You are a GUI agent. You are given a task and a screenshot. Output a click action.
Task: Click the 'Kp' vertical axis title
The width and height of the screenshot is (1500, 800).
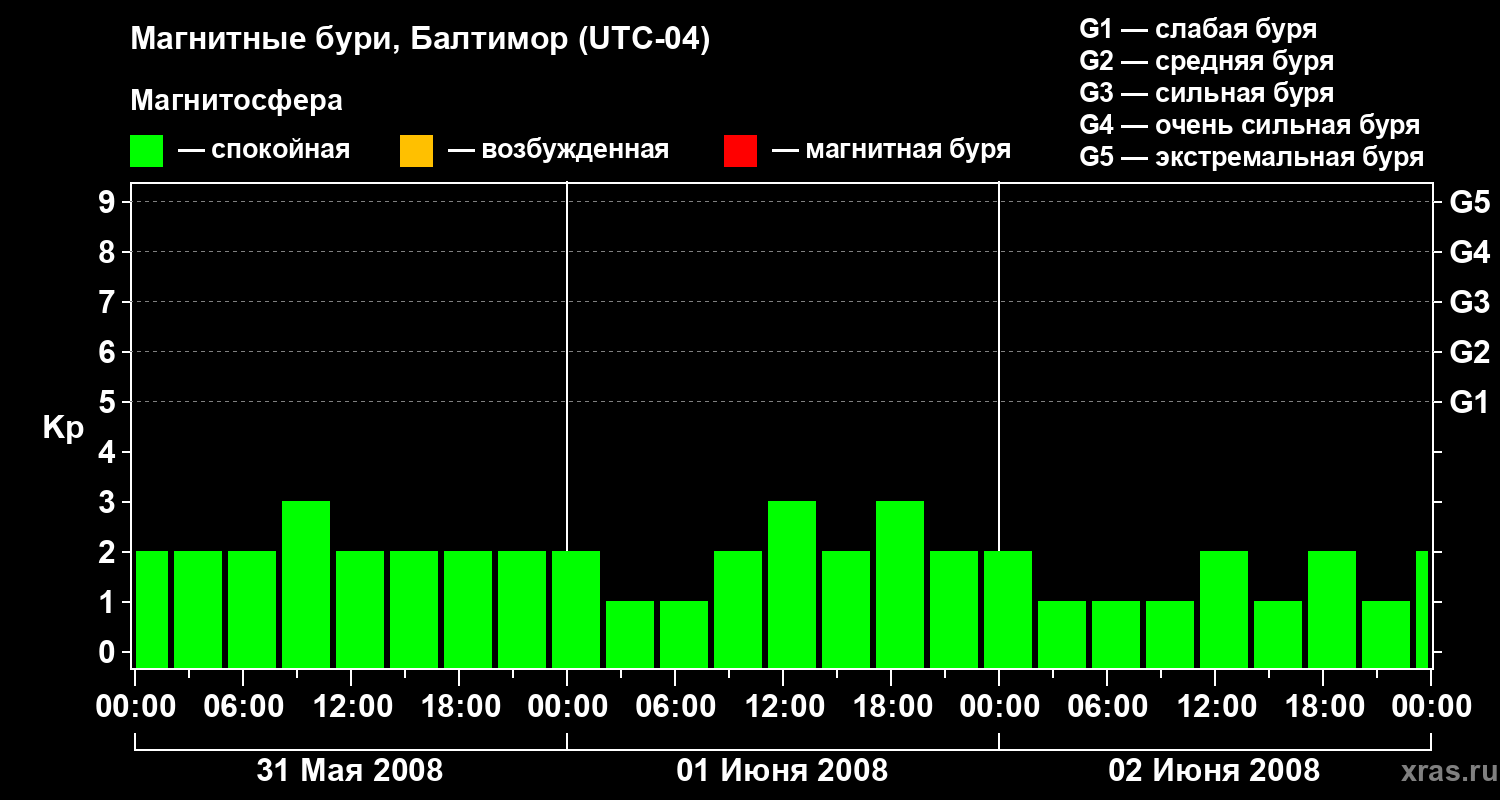63,428
